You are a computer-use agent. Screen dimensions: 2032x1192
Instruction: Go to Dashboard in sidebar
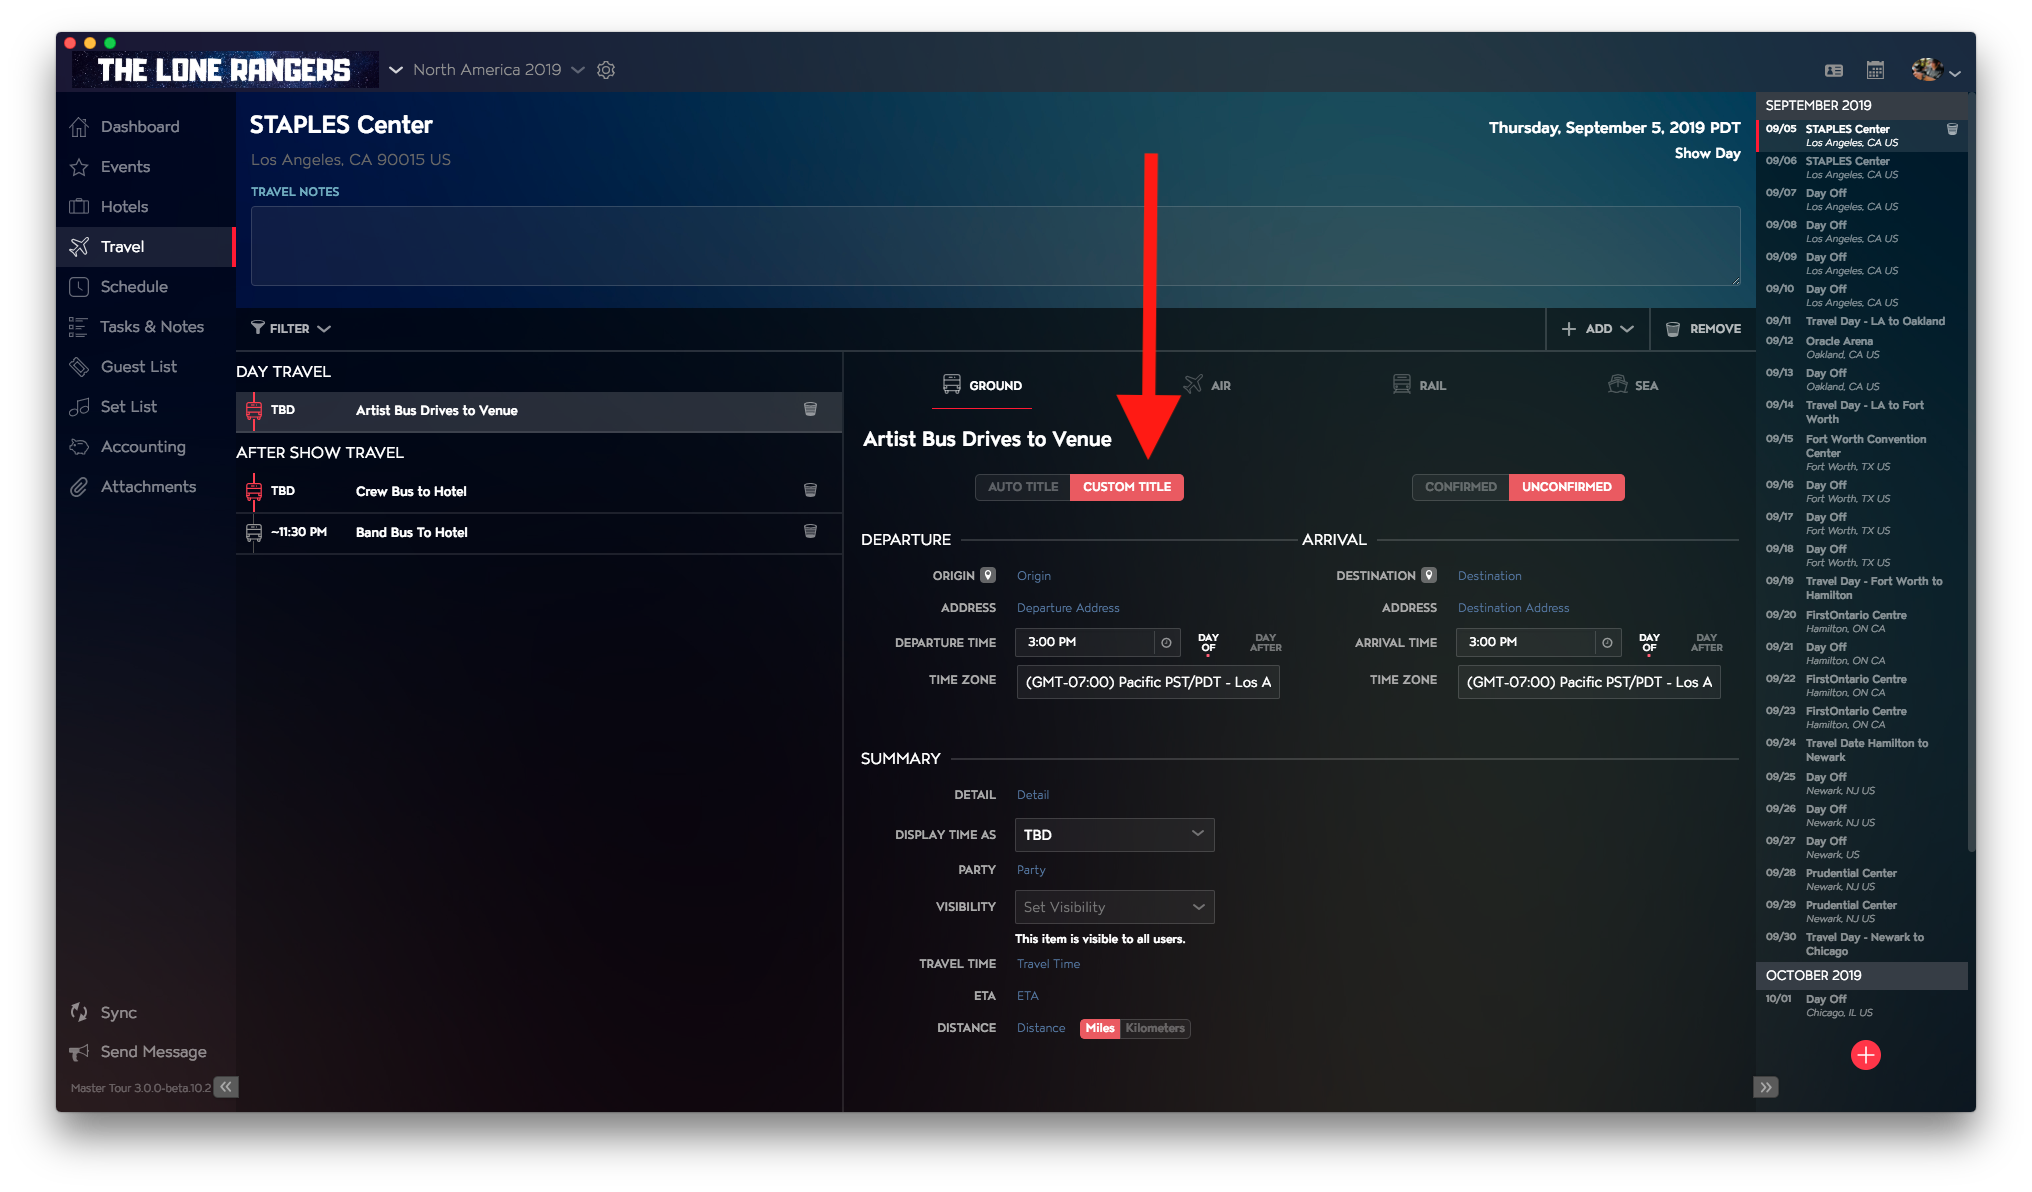tap(140, 127)
